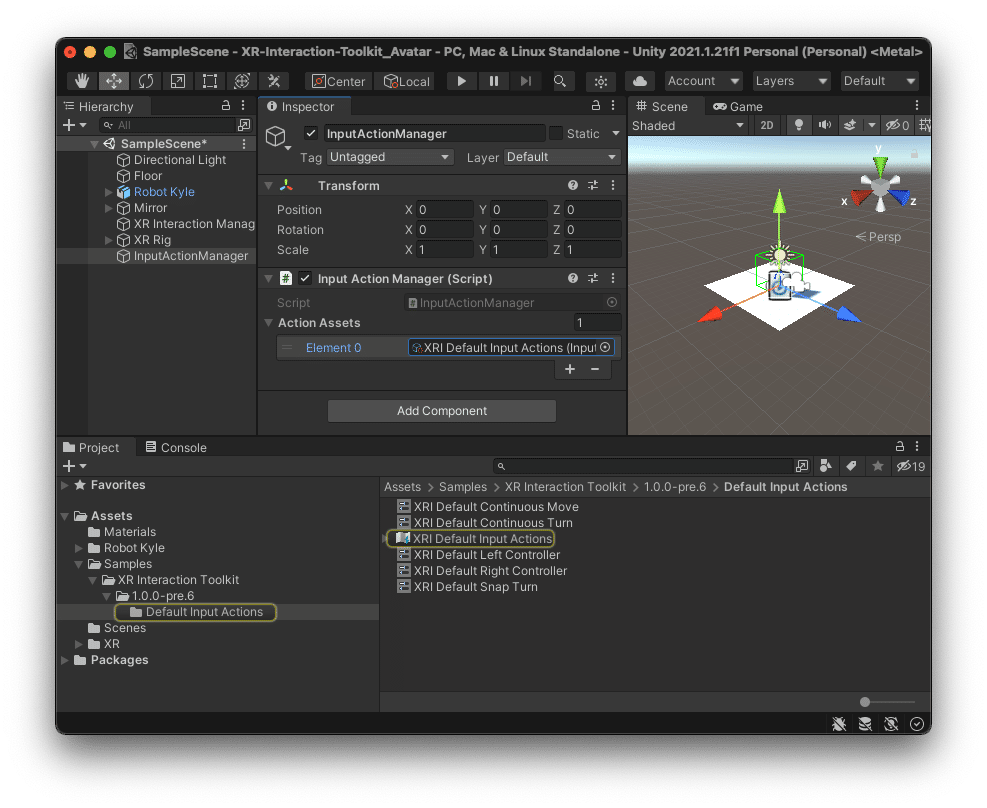Viewport: 987px width, 808px height.
Task: Select the Rect transform tool
Action: pyautogui.click(x=209, y=81)
